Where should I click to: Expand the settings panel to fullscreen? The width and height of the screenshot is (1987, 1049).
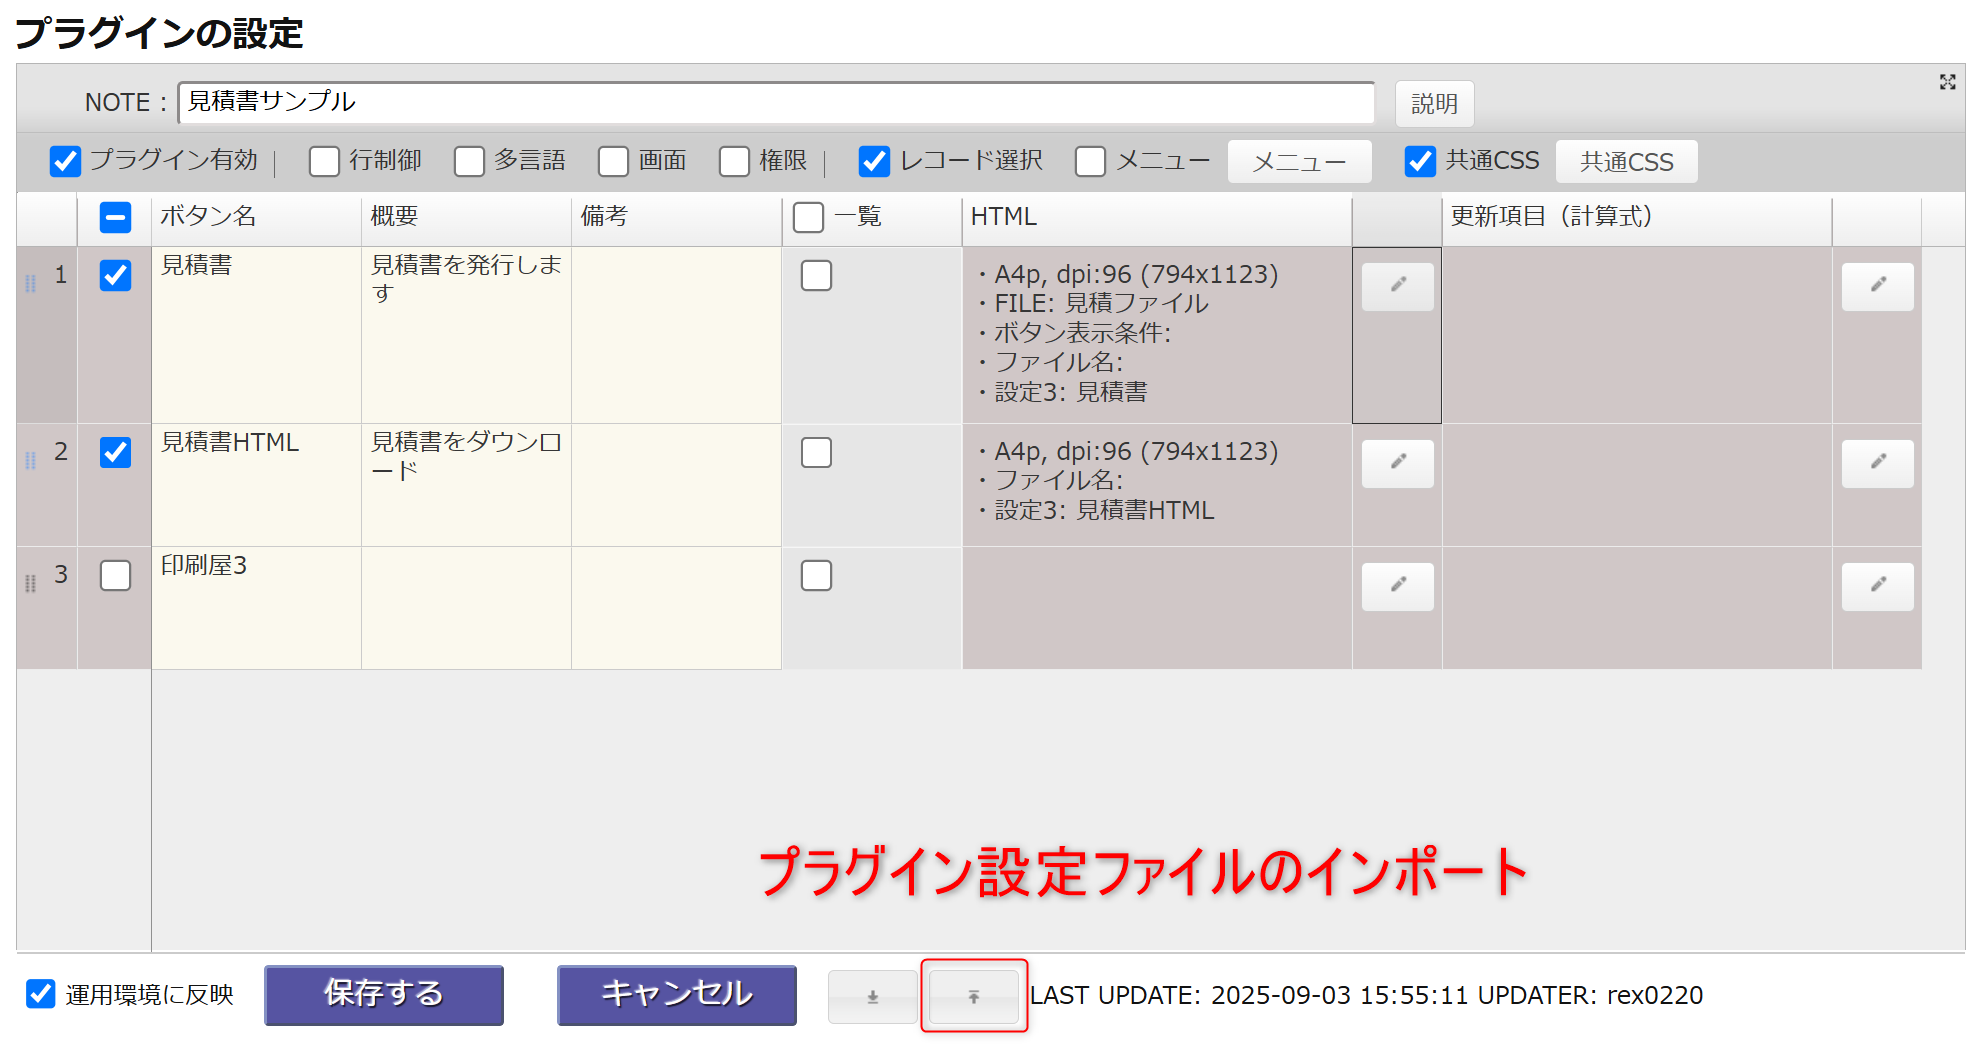pos(1947,82)
